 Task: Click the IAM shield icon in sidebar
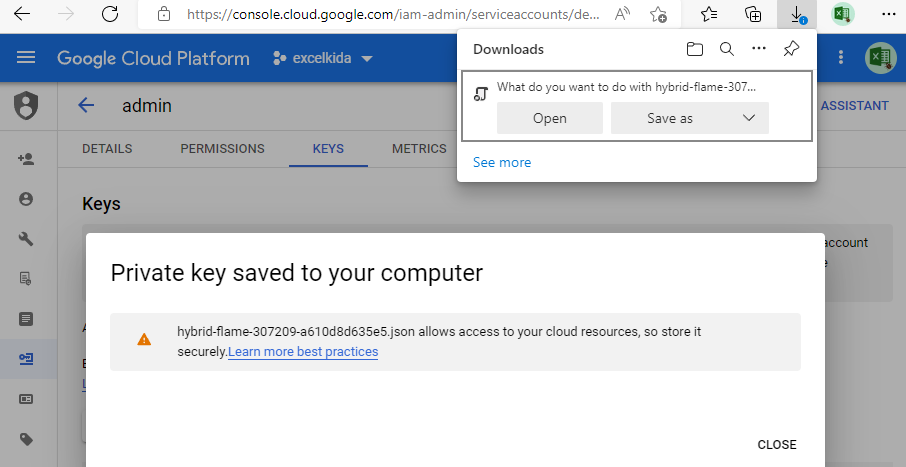[26, 106]
